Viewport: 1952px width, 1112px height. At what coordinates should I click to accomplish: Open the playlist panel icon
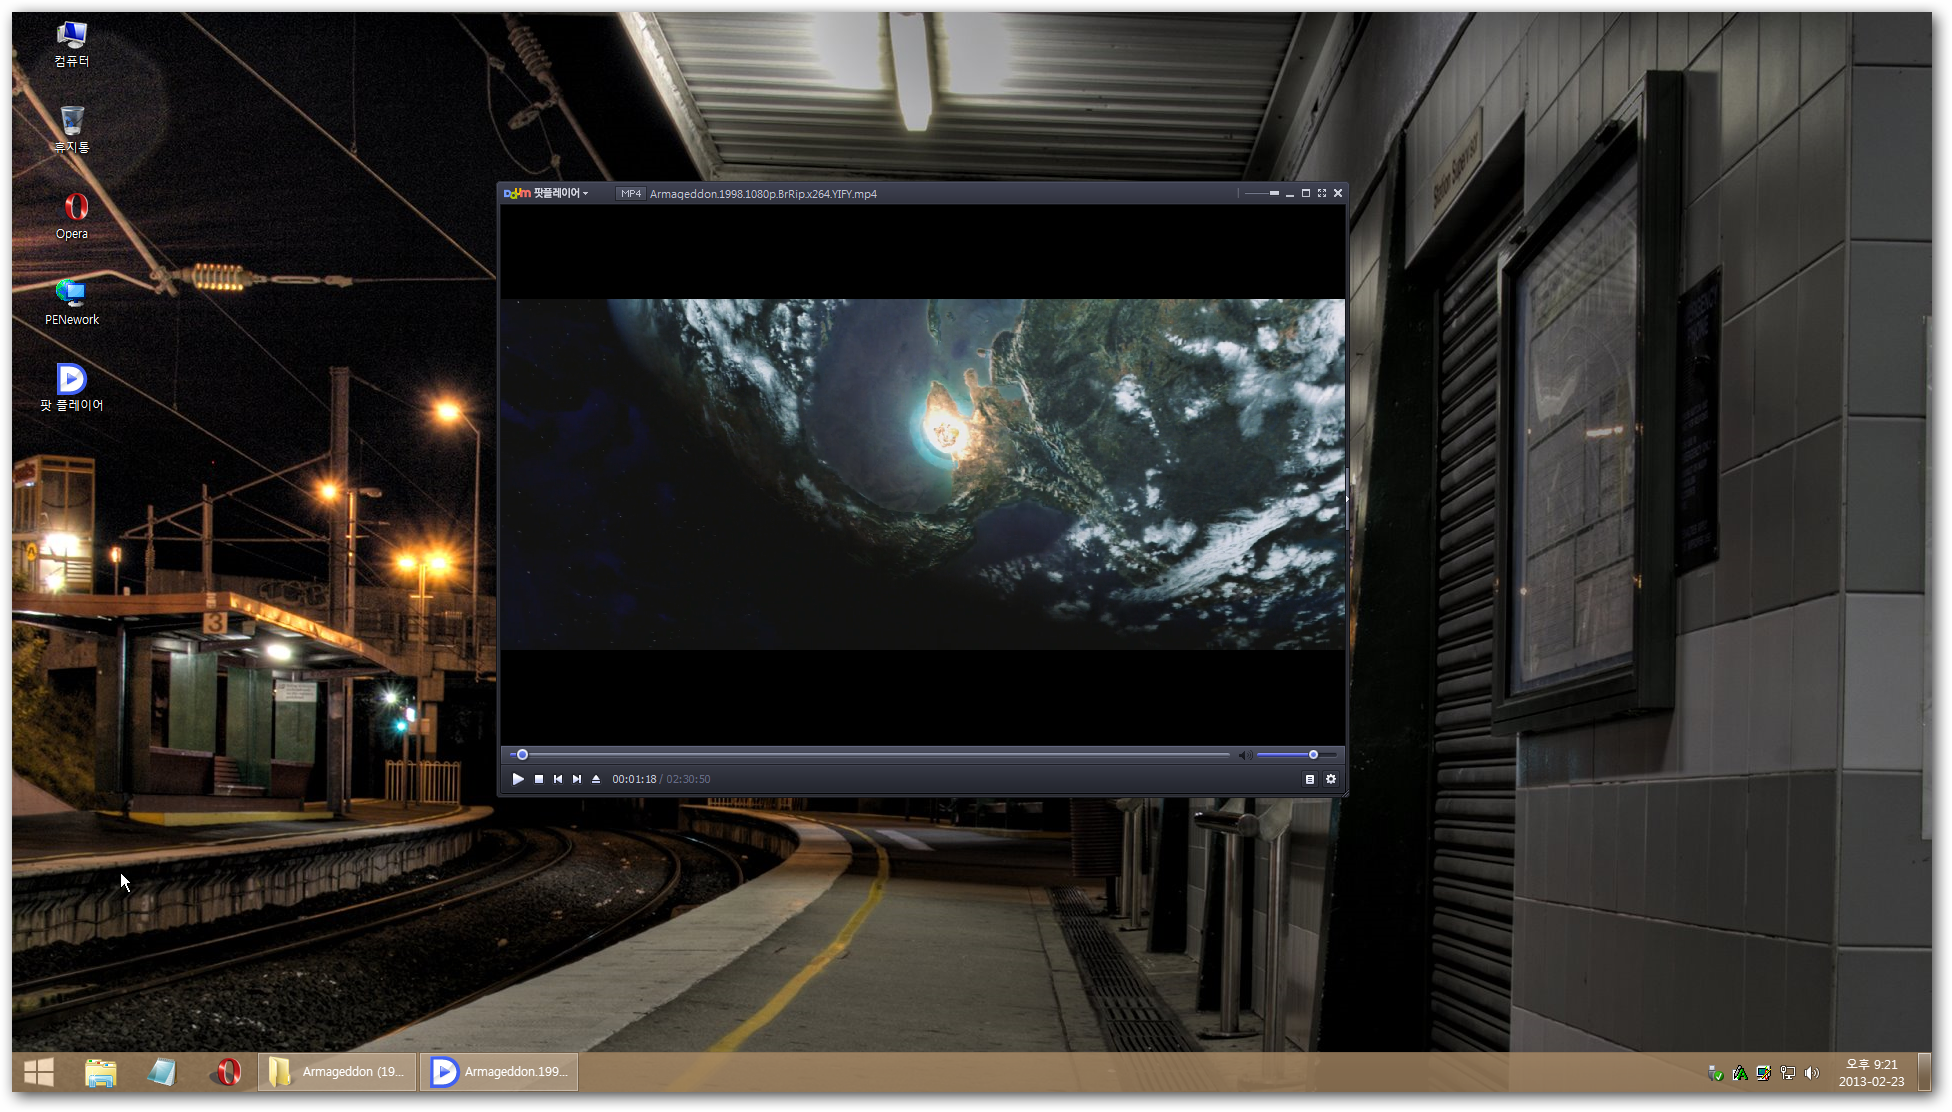click(1310, 779)
